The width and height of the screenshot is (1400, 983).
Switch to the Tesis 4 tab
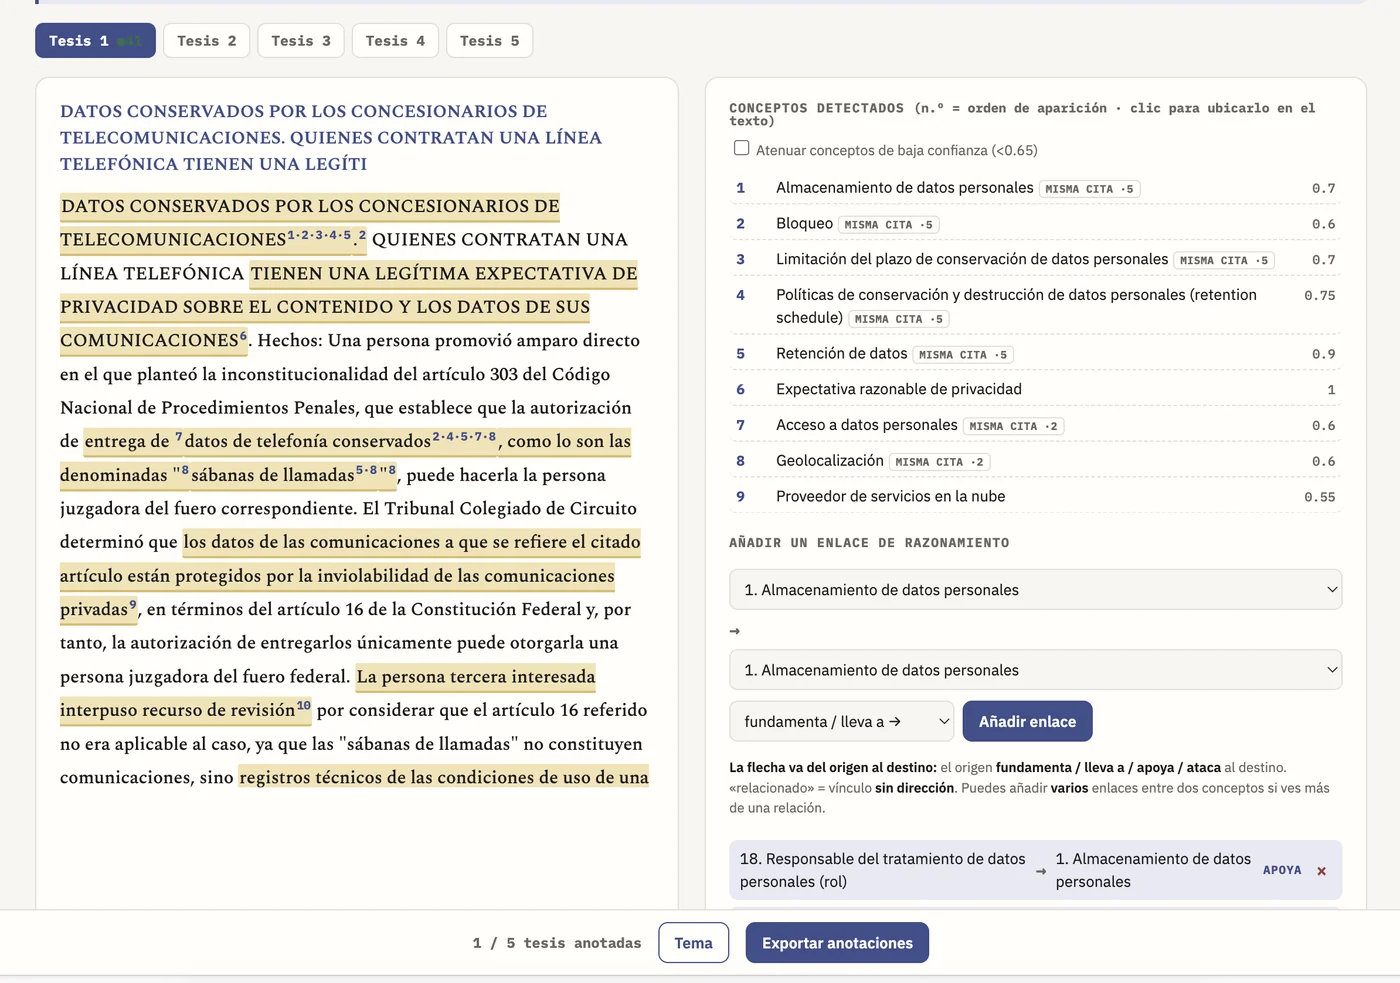point(395,41)
